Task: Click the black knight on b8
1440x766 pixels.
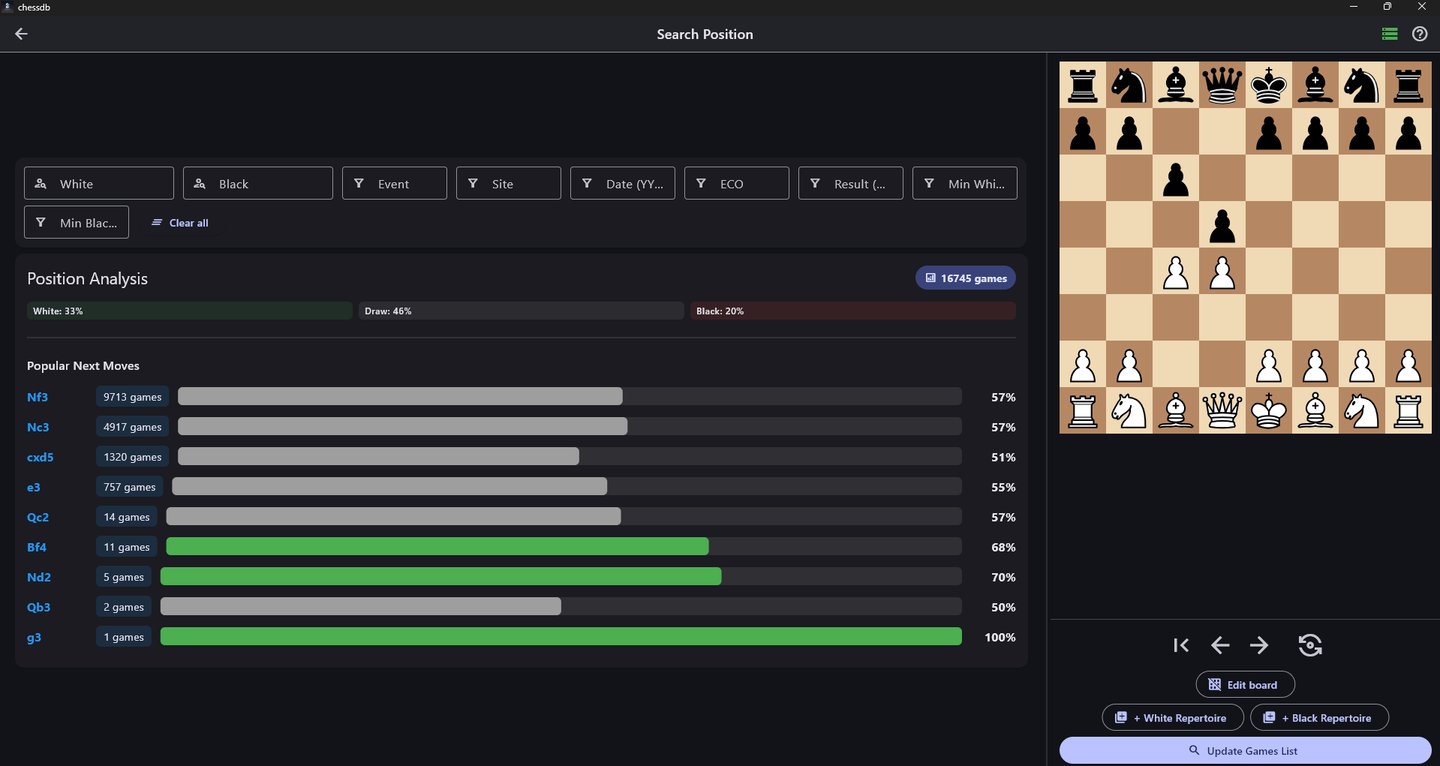Action: tap(1129, 85)
